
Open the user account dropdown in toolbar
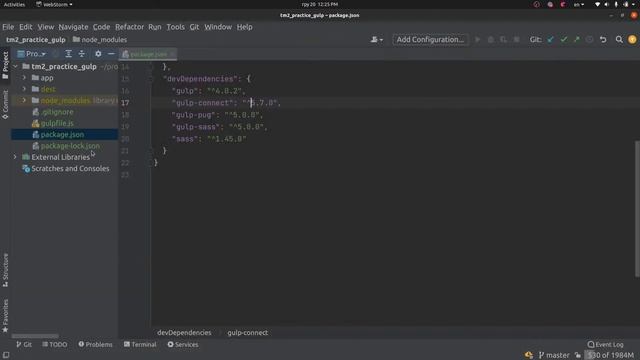[x=376, y=40]
